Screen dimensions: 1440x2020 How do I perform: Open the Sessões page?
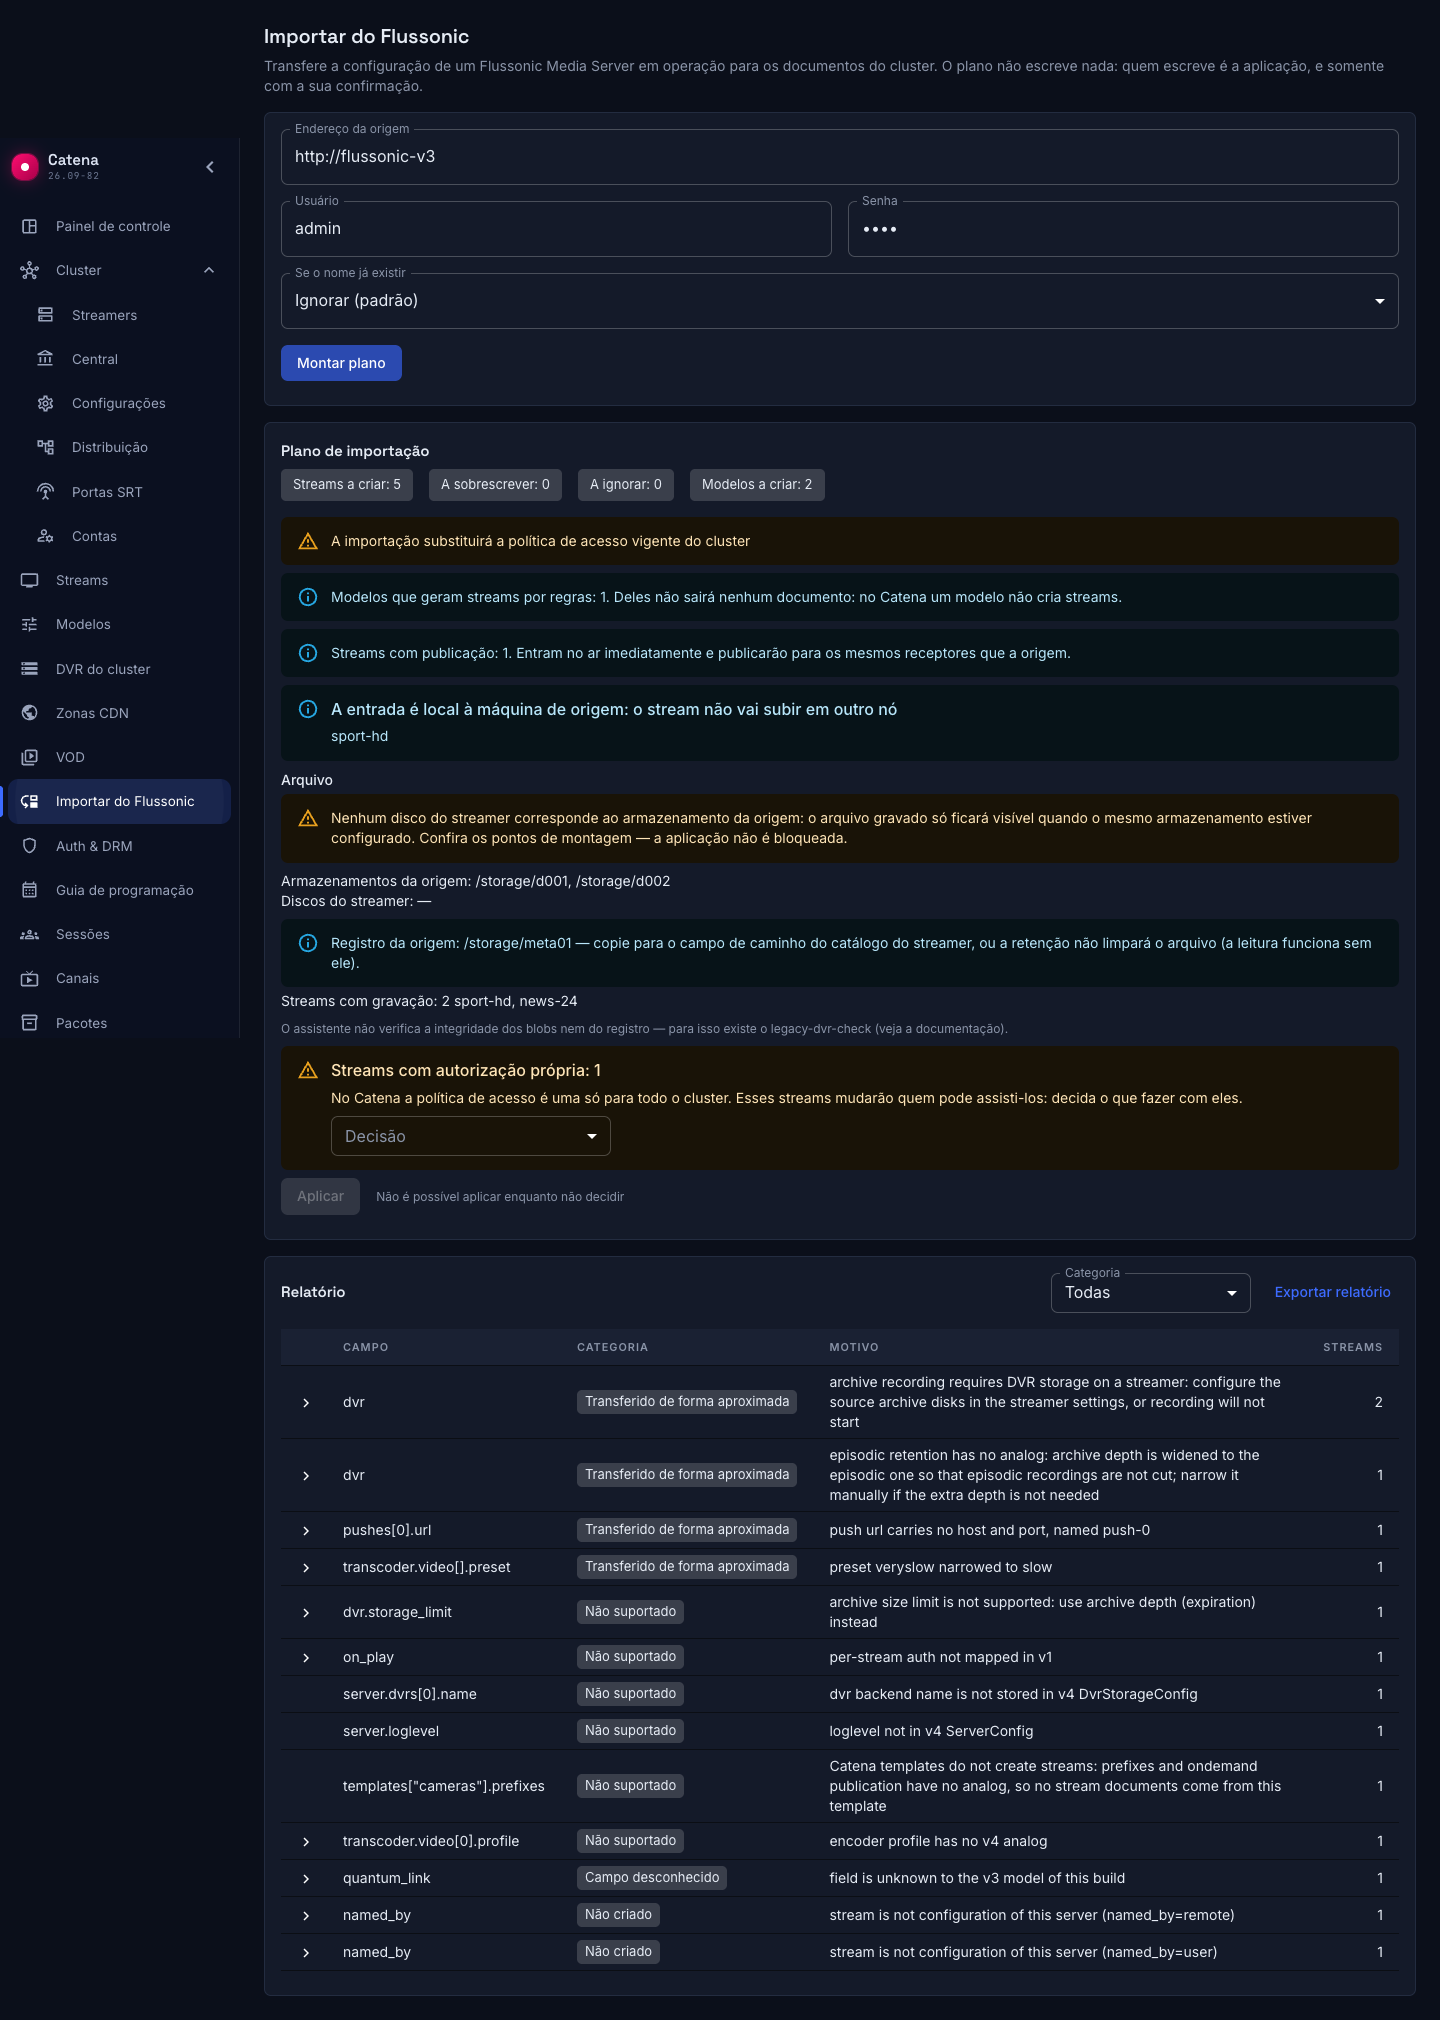coord(120,935)
